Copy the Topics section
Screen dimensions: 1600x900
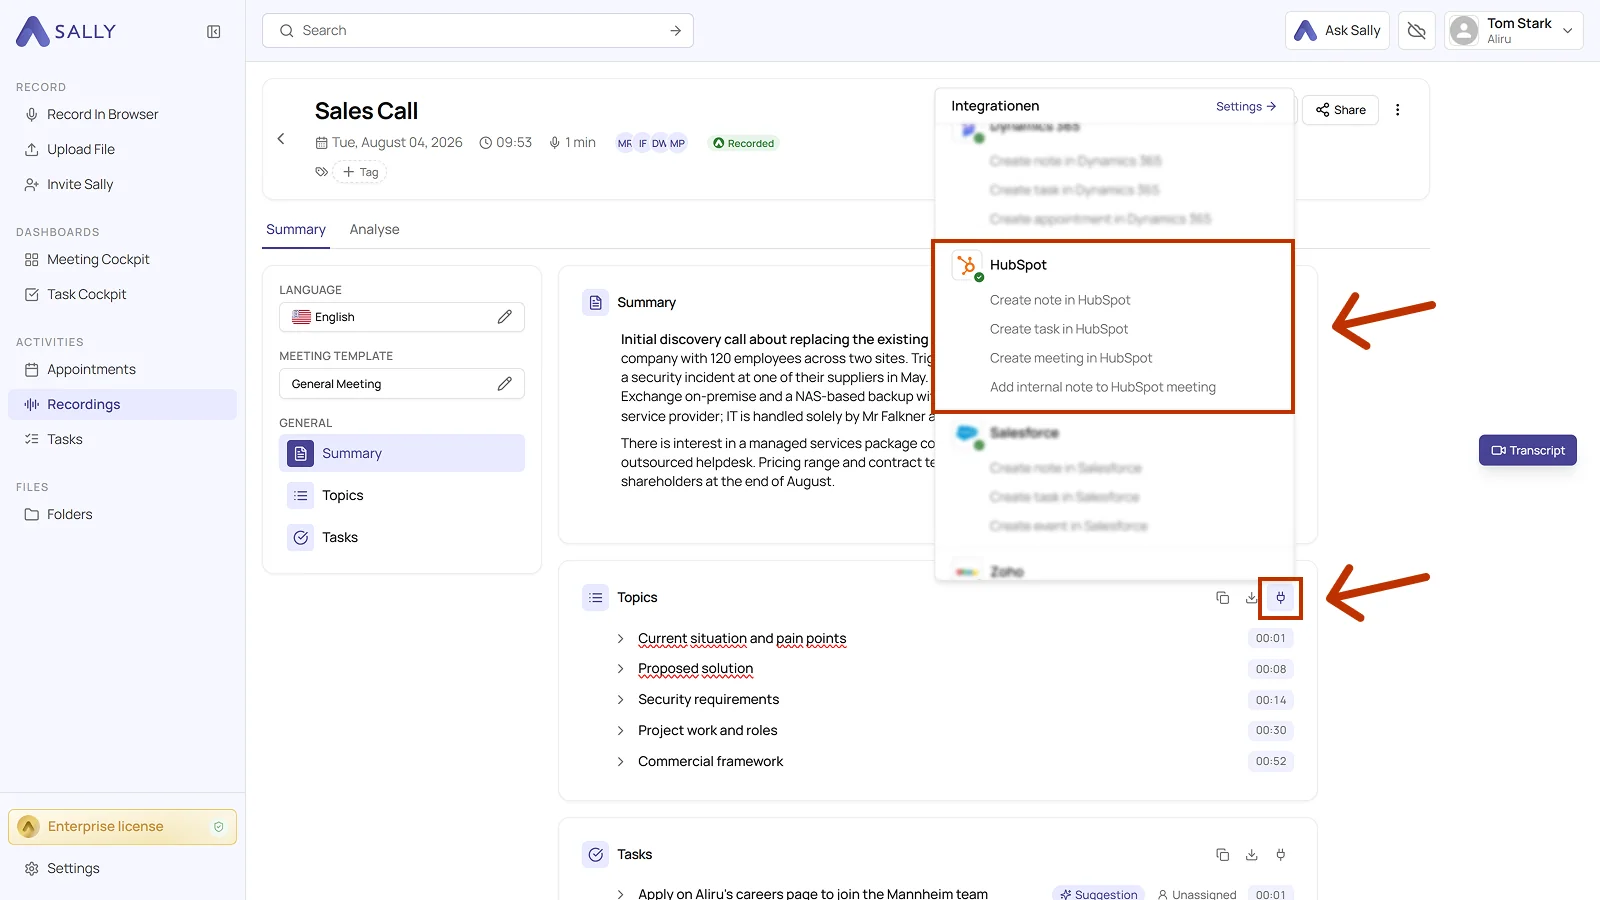pyautogui.click(x=1222, y=598)
